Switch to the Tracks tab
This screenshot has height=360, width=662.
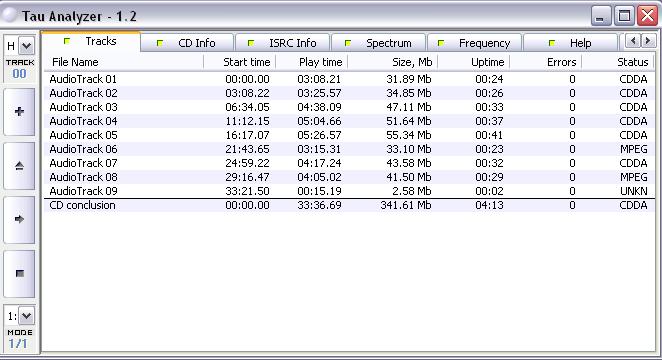pos(90,41)
